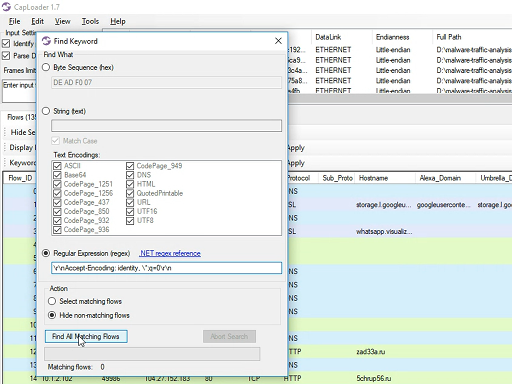This screenshot has width=512, height=384.
Task: Open the Help menu
Action: (118, 21)
